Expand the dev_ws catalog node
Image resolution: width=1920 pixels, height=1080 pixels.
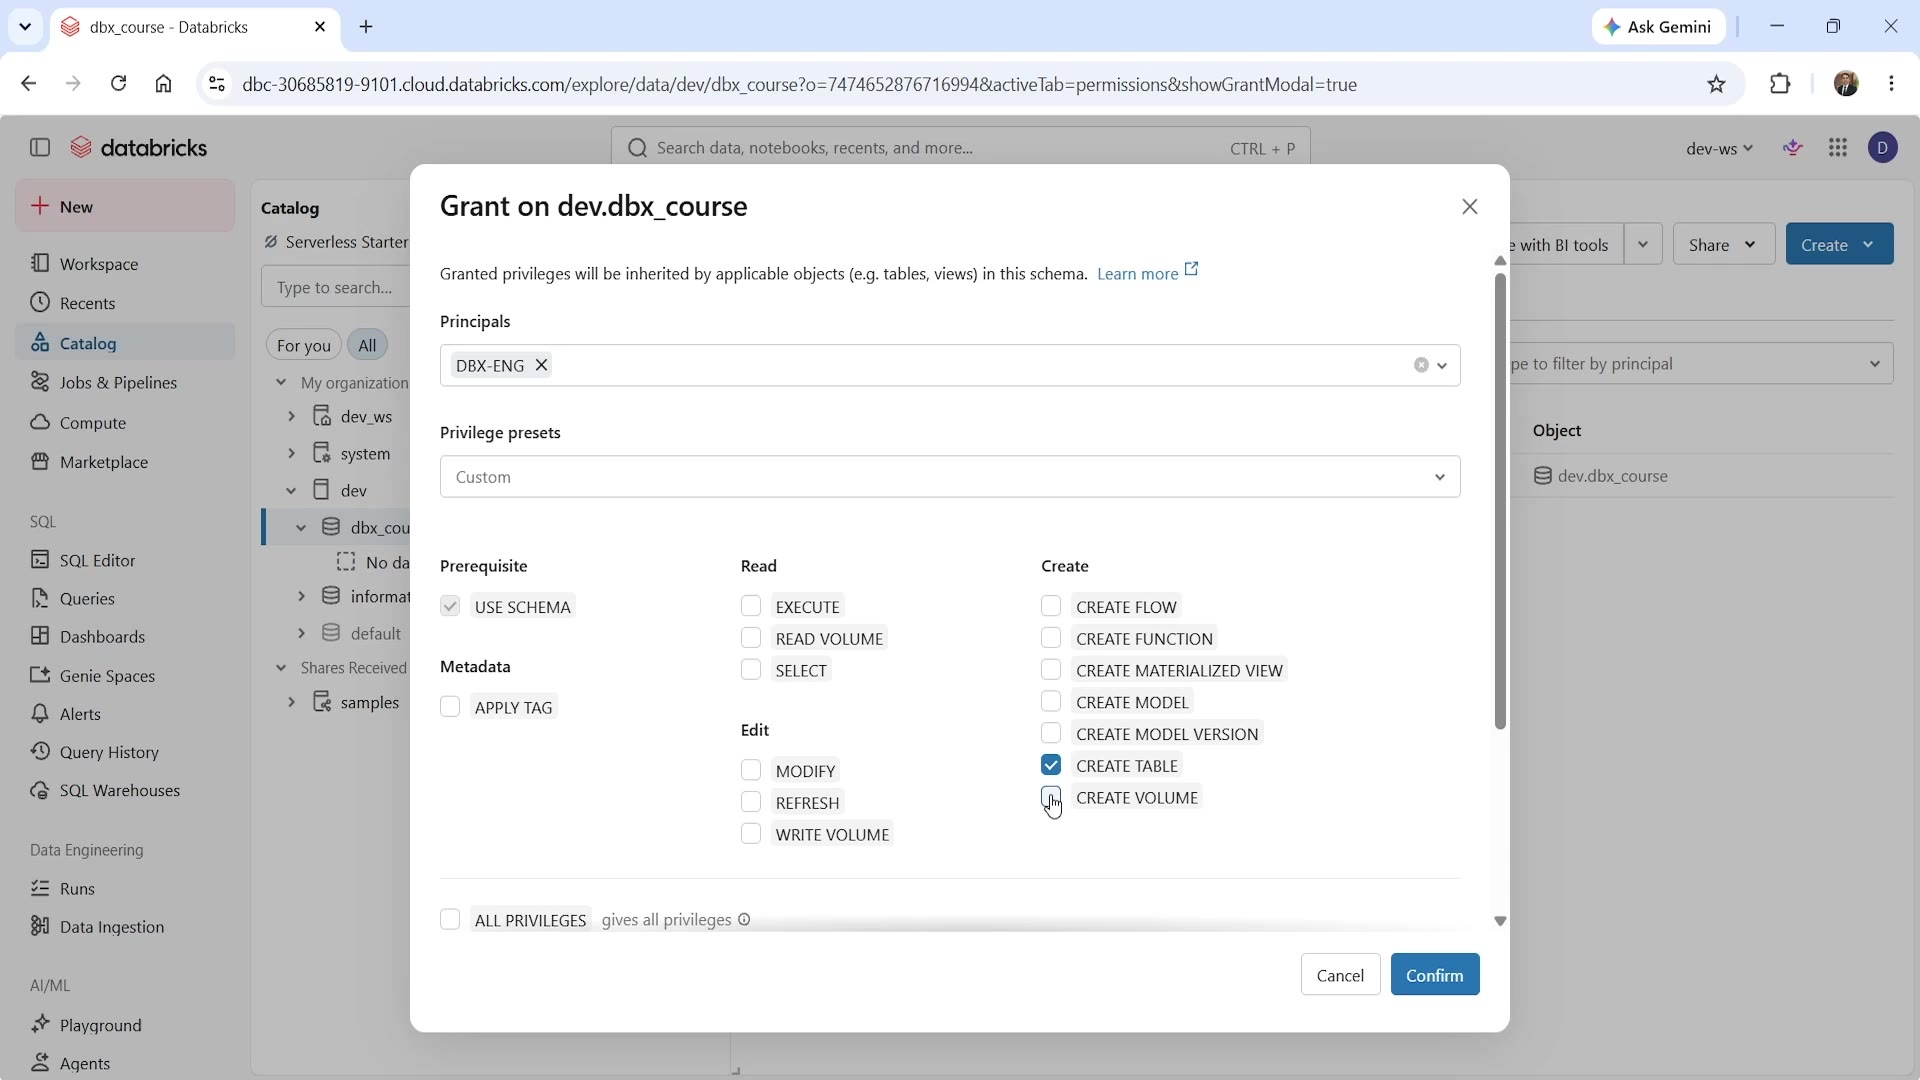click(292, 416)
